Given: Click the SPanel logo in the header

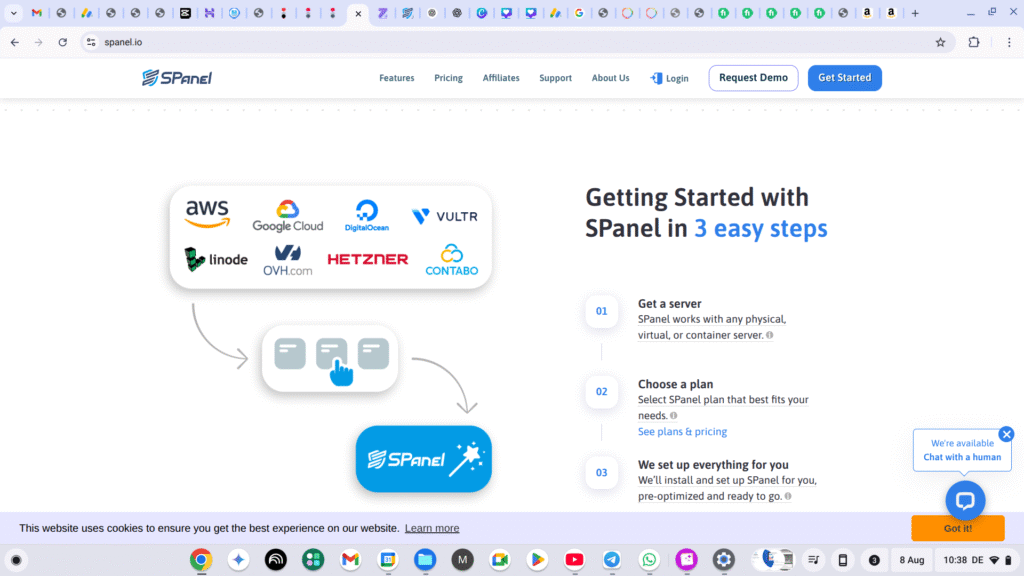Looking at the screenshot, I should [177, 78].
